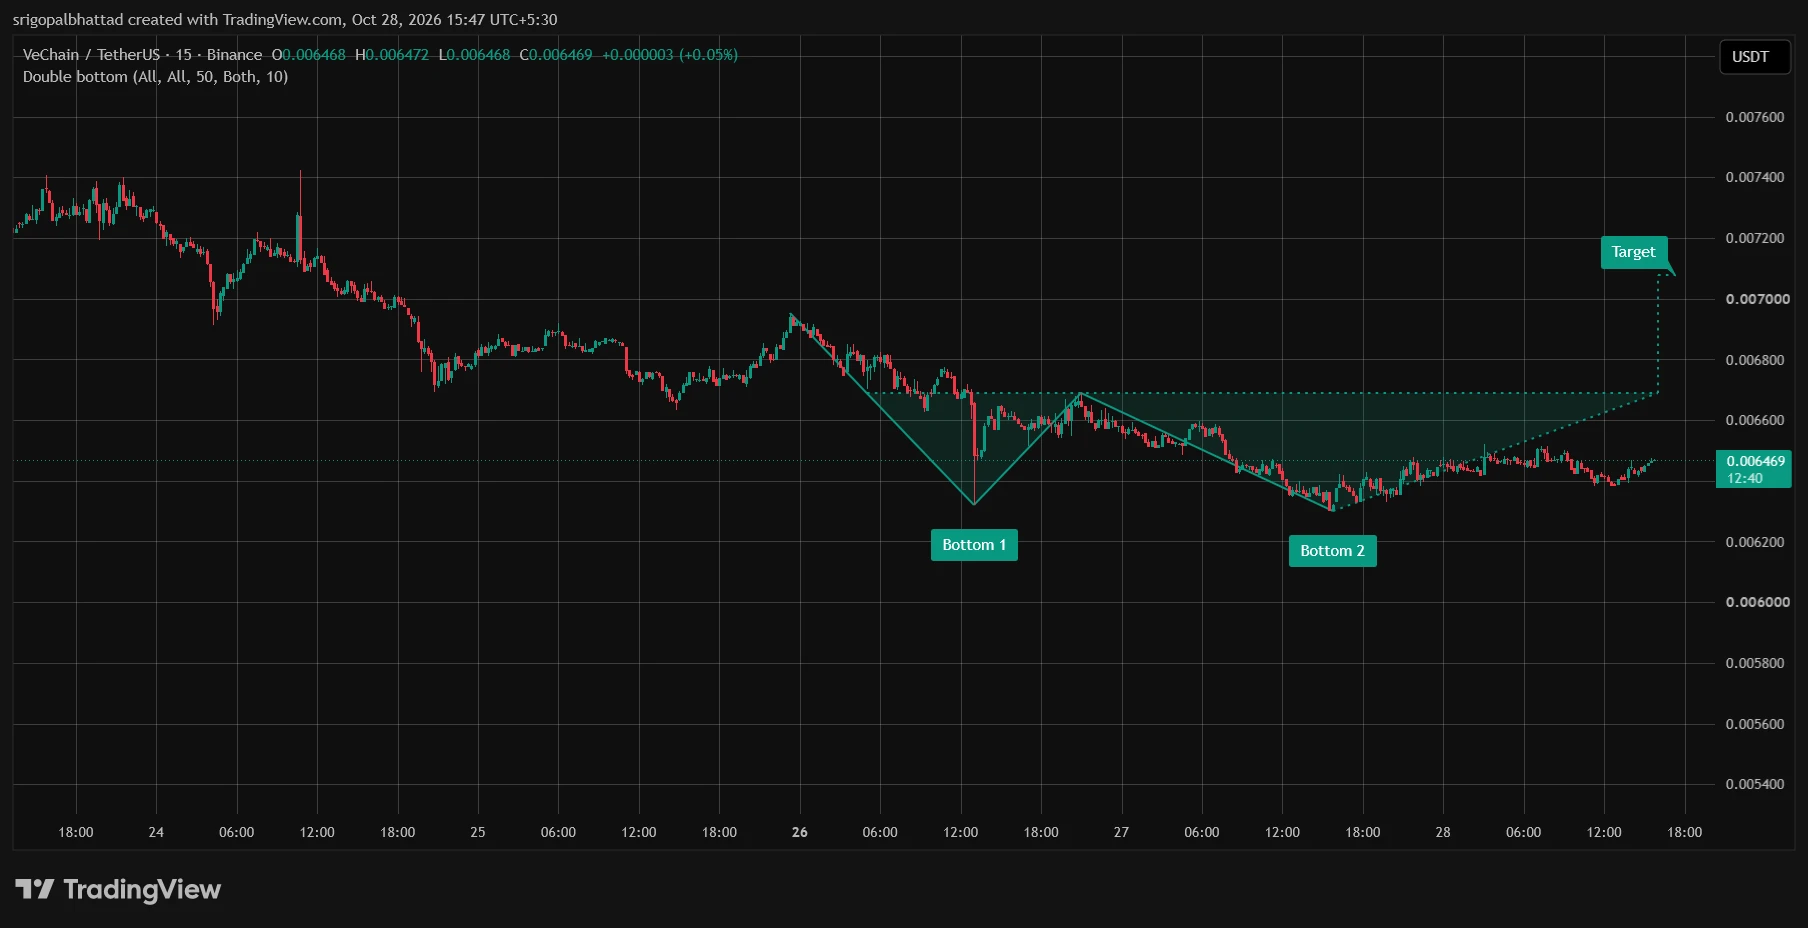Click the Double bottom indicator legend
Screen dimensions: 1808x928
coord(155,77)
